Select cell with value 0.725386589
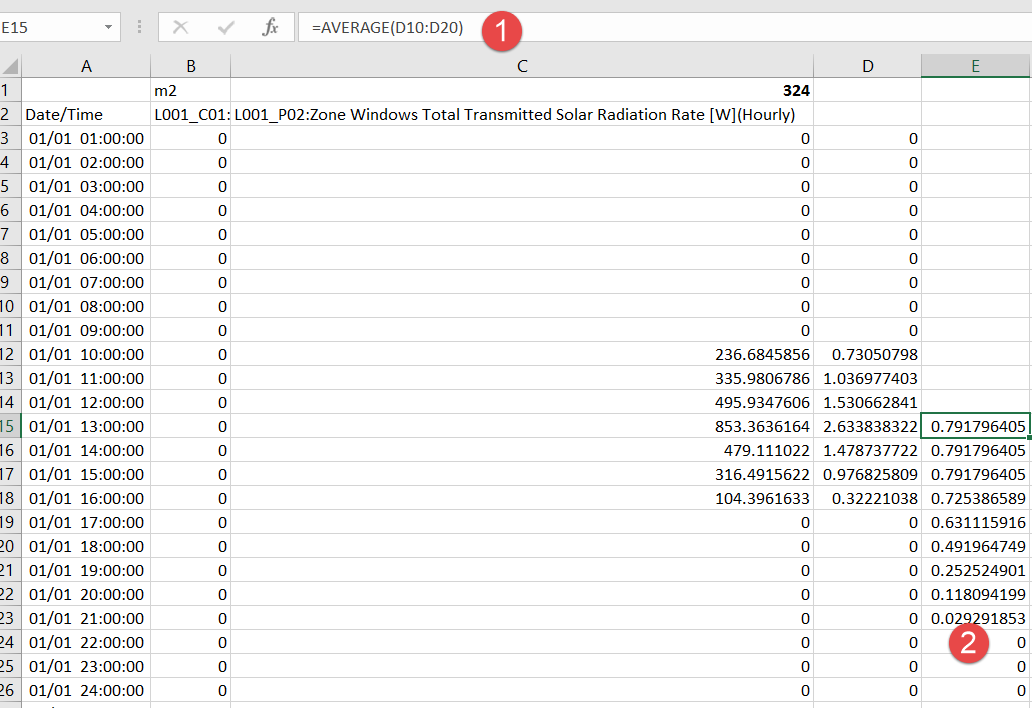The width and height of the screenshot is (1032, 708). 975,498
